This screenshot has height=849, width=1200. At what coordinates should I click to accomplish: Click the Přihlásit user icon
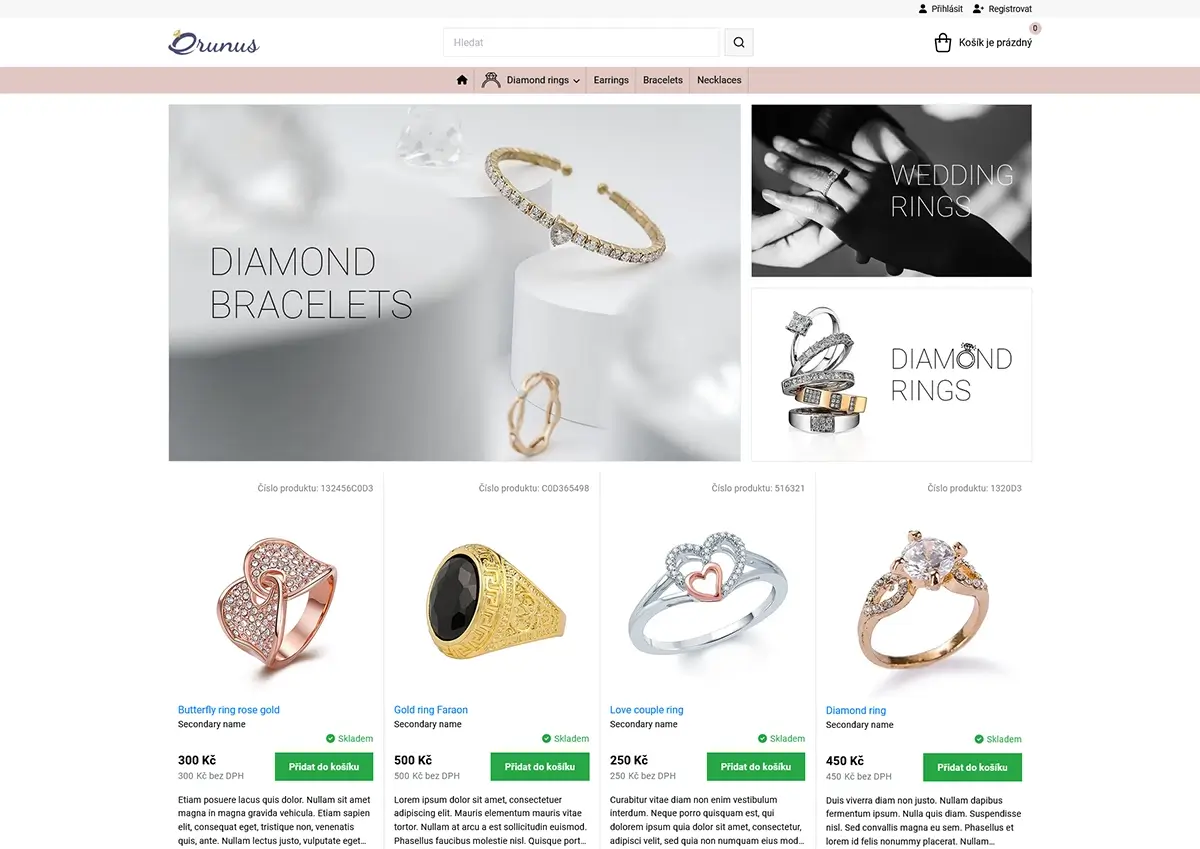coord(923,9)
